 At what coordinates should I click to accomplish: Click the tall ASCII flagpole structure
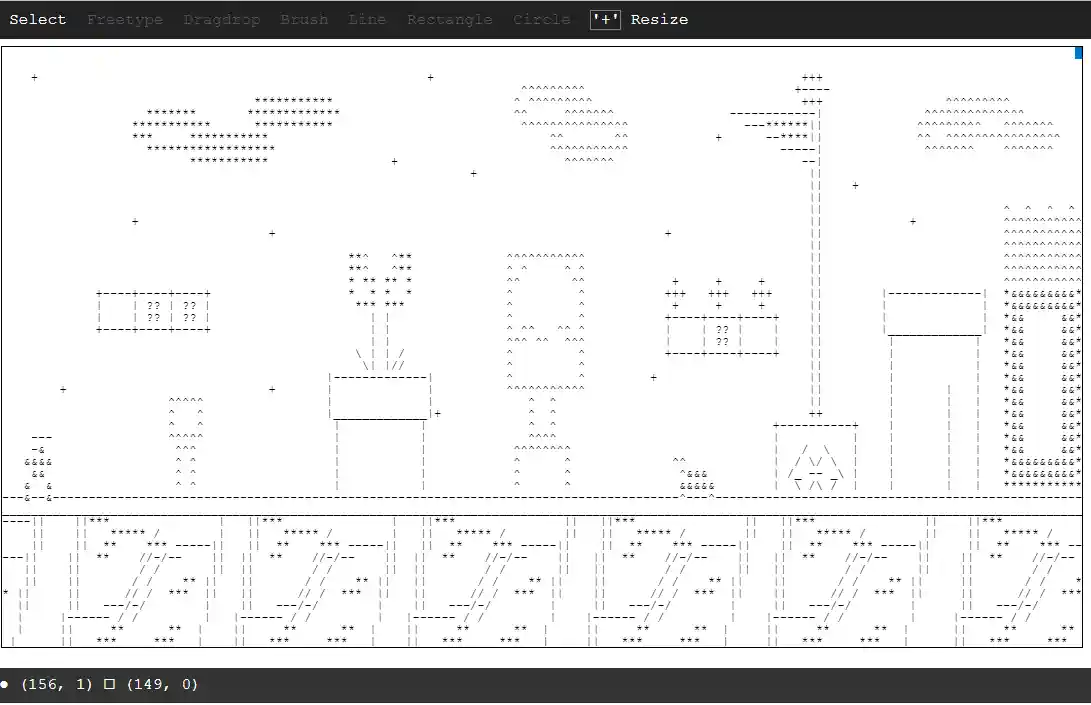point(813,250)
